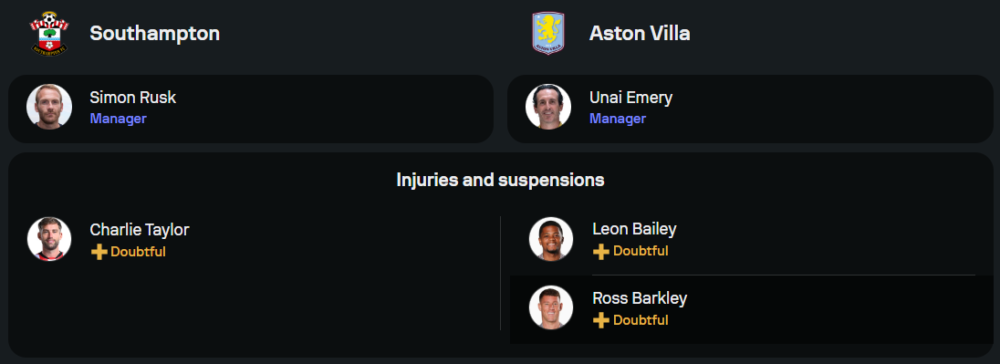This screenshot has height=364, width=1000.
Task: Click the Southampton club crest
Action: tap(49, 33)
